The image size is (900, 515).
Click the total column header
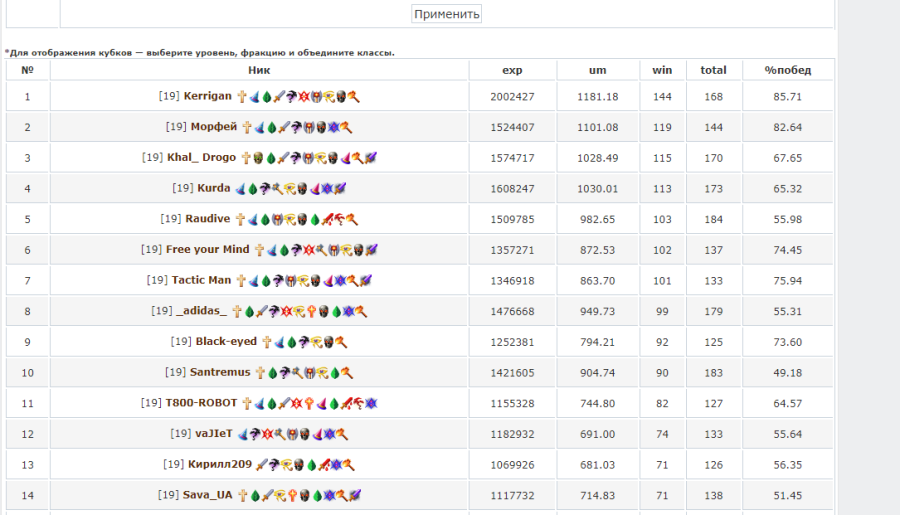tap(713, 70)
